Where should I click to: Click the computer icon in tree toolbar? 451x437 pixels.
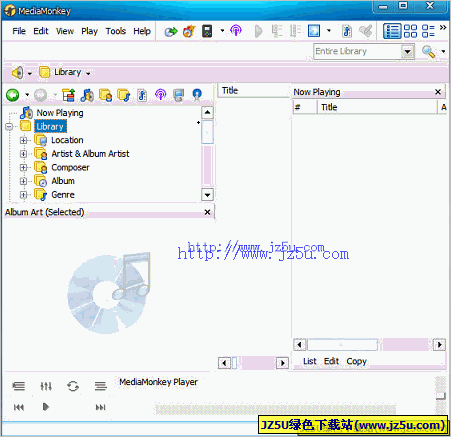click(x=179, y=95)
